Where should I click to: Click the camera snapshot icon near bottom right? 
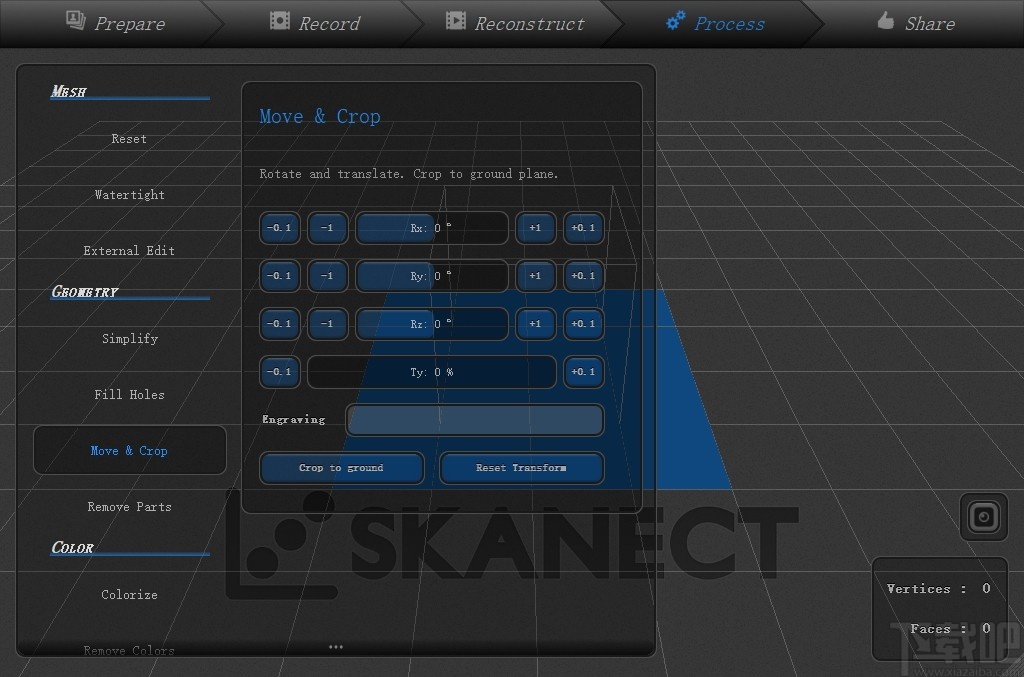click(x=983, y=517)
